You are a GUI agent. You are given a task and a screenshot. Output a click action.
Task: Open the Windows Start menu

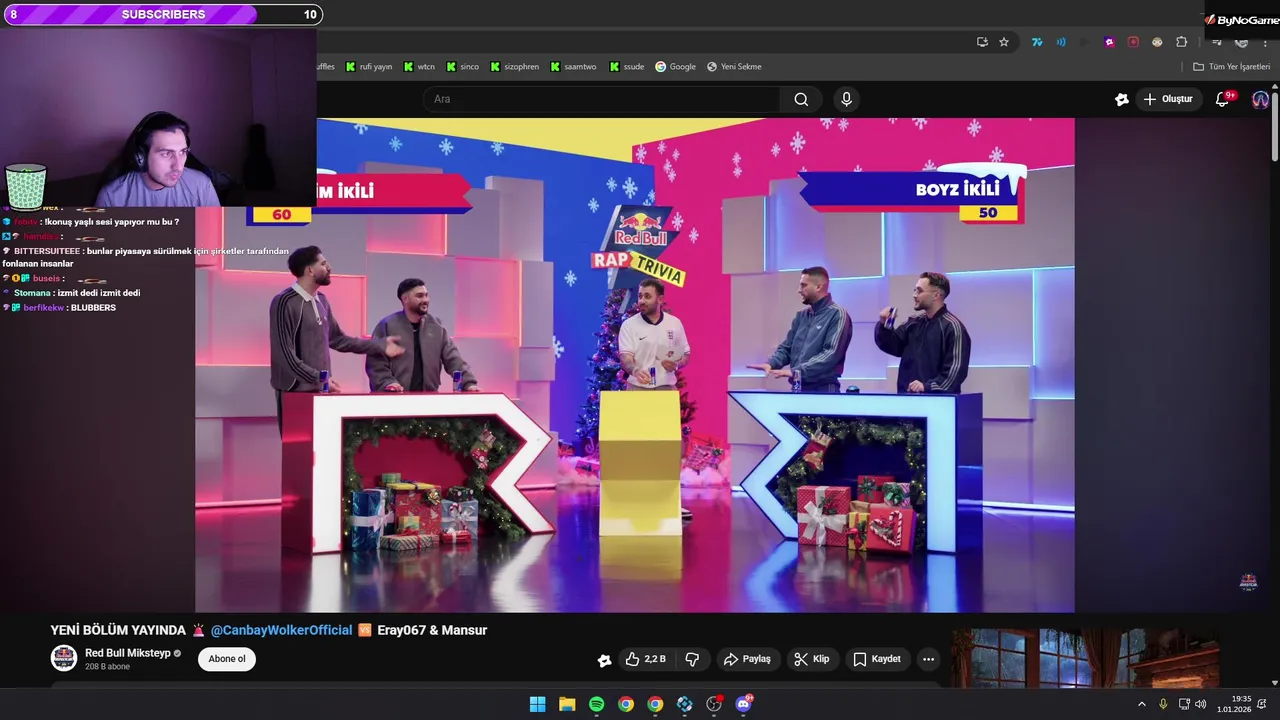[x=537, y=704]
